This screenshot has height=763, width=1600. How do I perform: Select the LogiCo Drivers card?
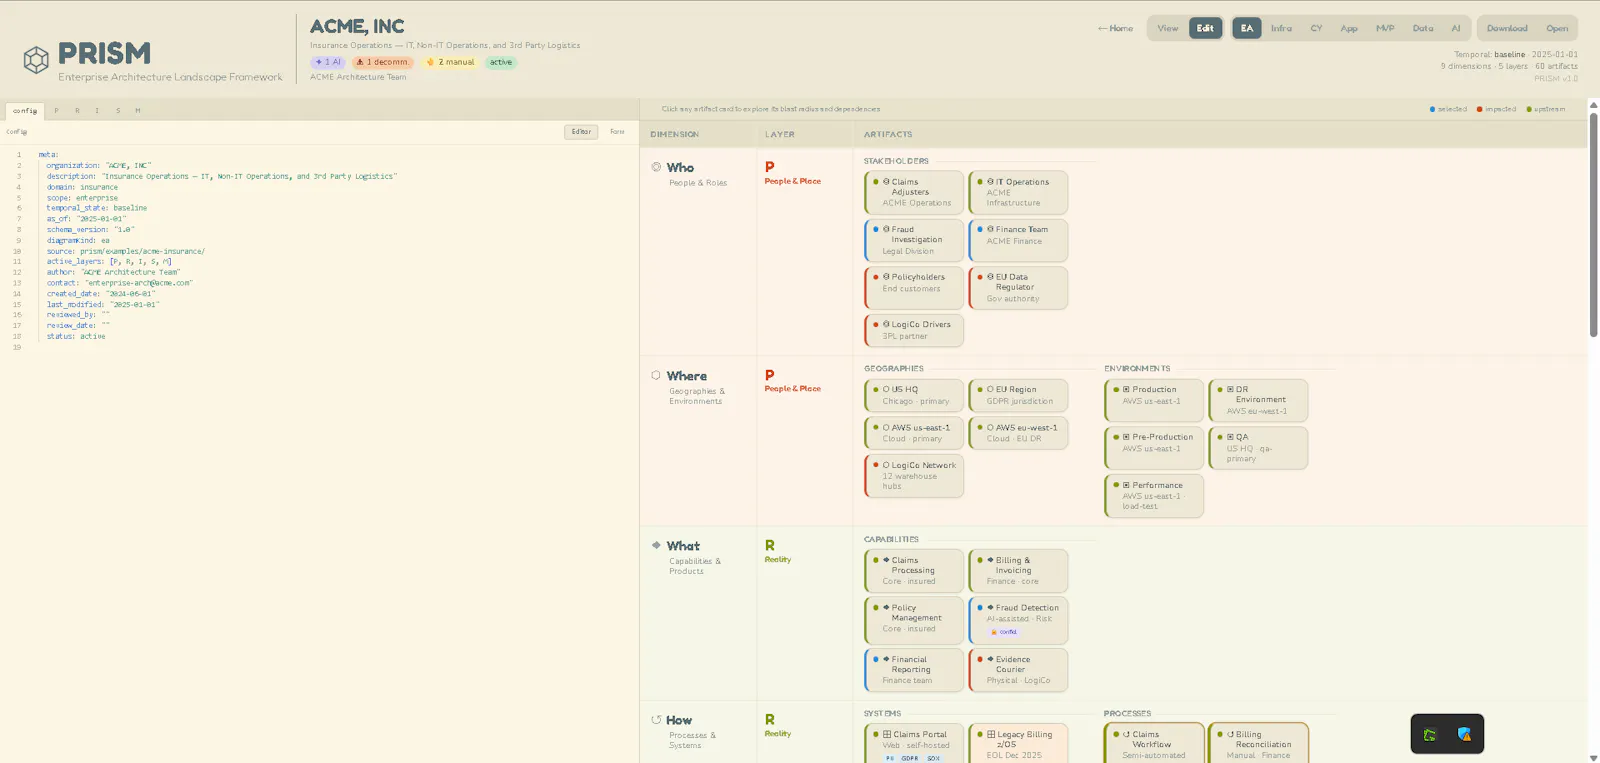tap(914, 330)
